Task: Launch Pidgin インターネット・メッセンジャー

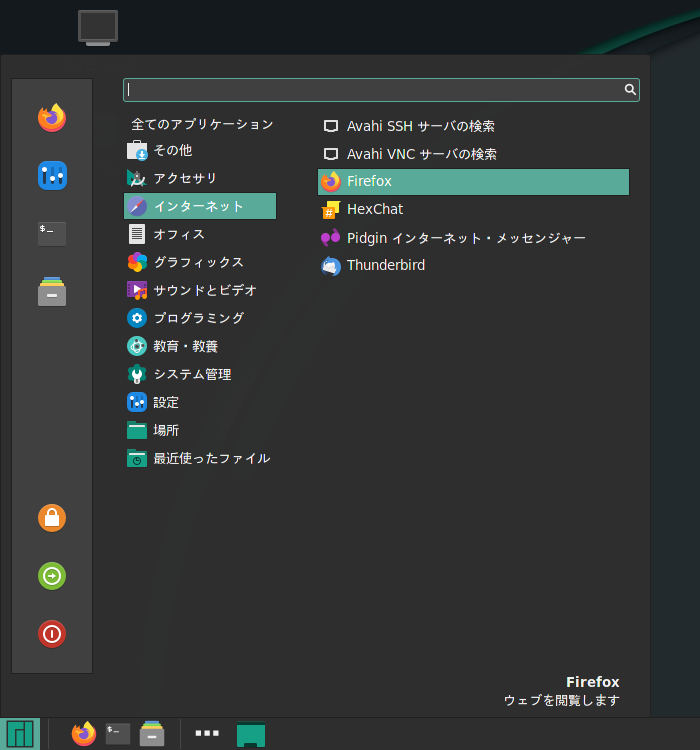Action: point(474,238)
